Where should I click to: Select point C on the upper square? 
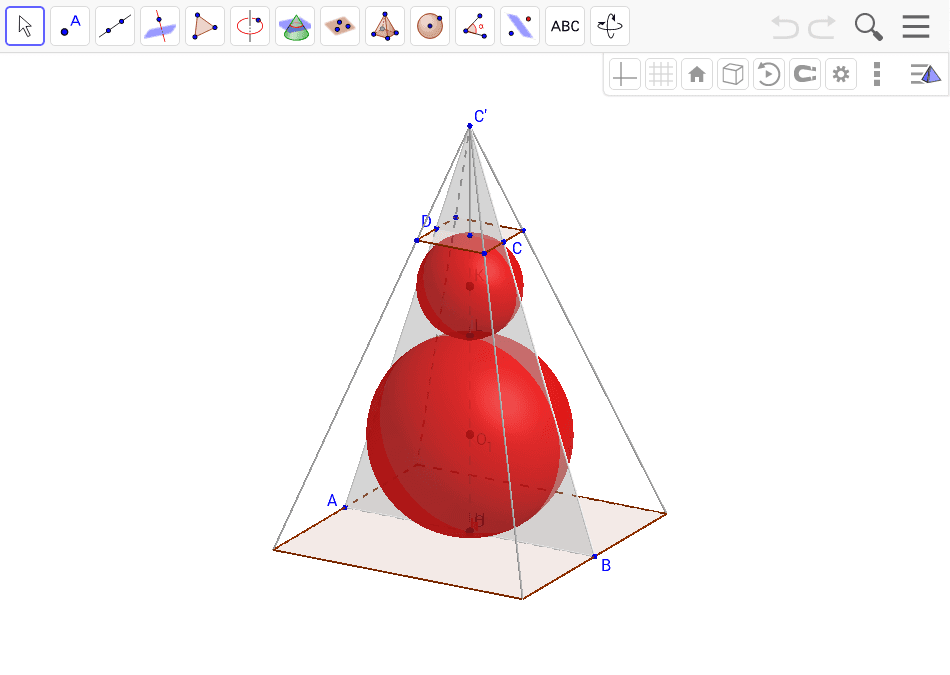point(503,242)
